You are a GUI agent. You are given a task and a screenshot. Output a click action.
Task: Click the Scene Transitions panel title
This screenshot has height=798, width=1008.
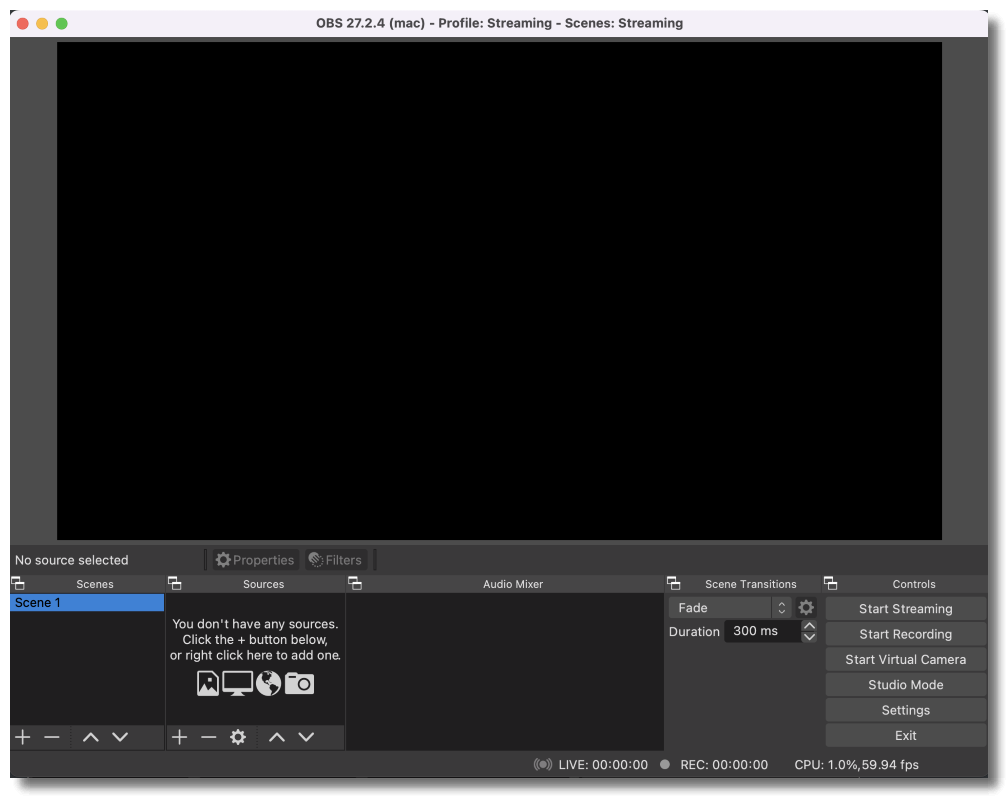pos(750,584)
